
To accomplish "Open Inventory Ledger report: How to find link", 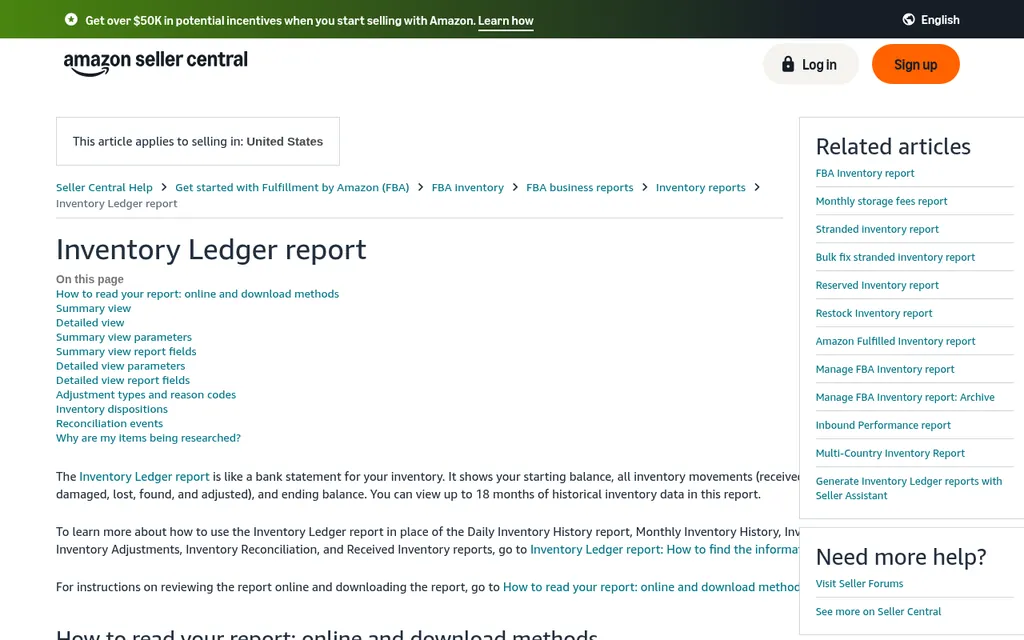I will pos(664,549).
